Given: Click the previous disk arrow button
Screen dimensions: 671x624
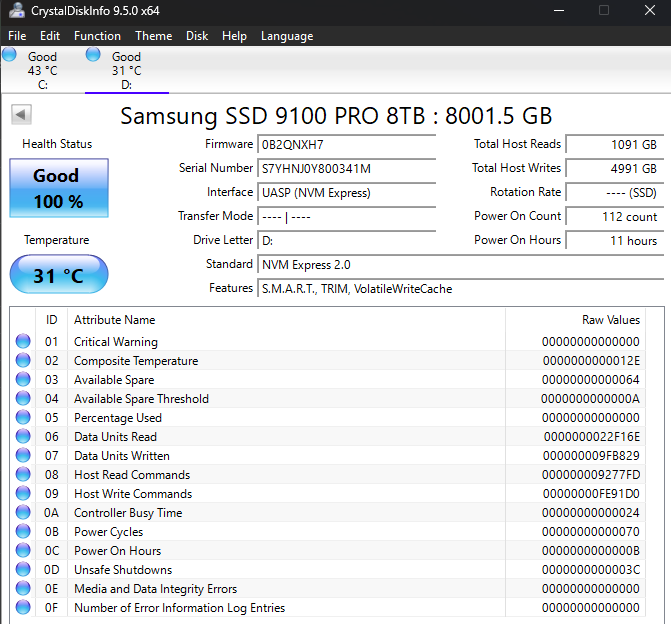Looking at the screenshot, I should coord(20,115).
